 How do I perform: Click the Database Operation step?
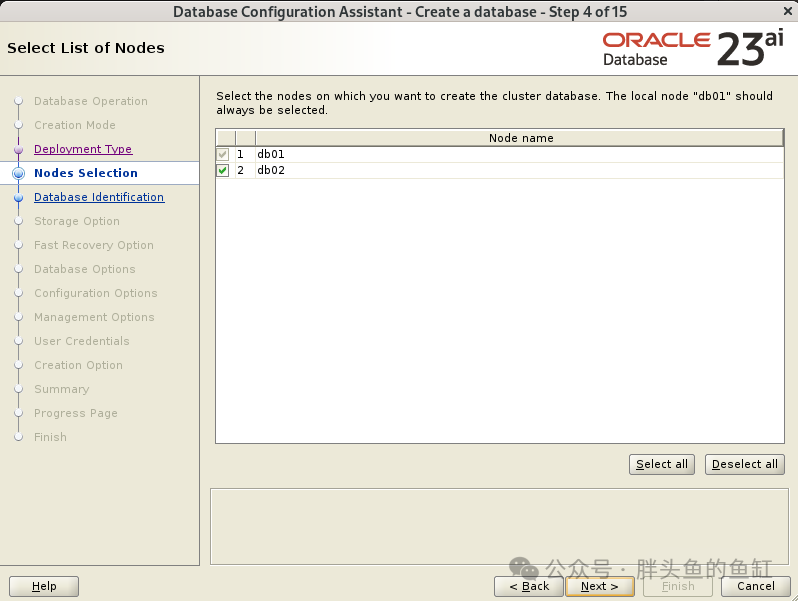[91, 101]
